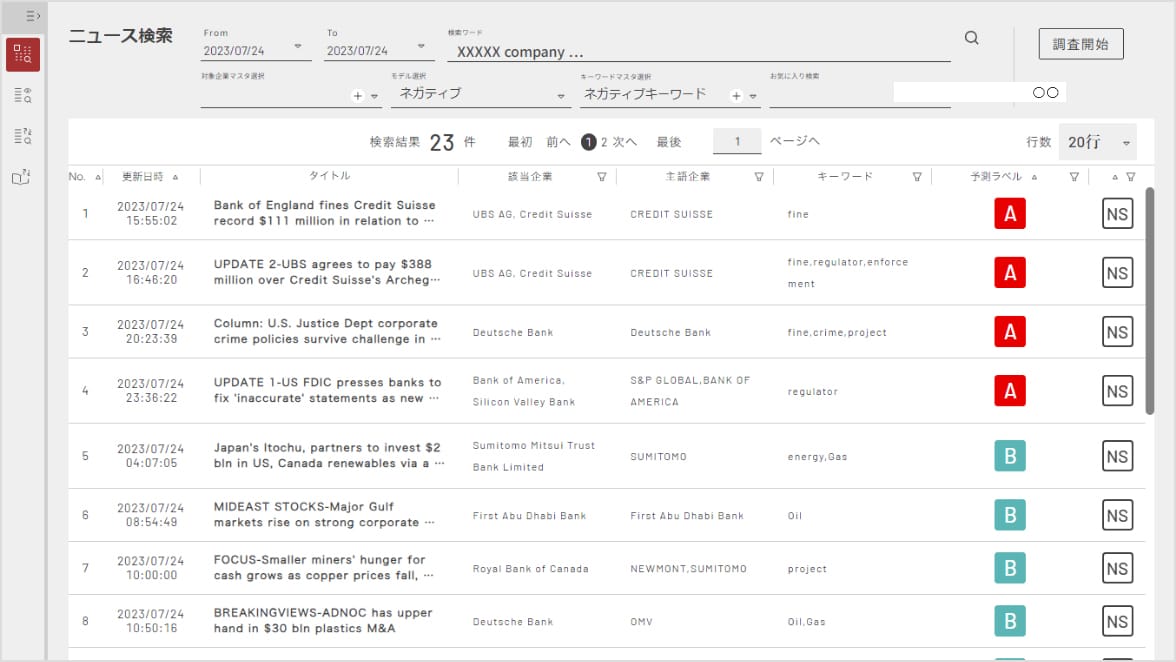Viewport: 1176px width, 662px height.
Task: Toggle NS for UPDATE 1-US FDIC row
Action: pos(1118,391)
